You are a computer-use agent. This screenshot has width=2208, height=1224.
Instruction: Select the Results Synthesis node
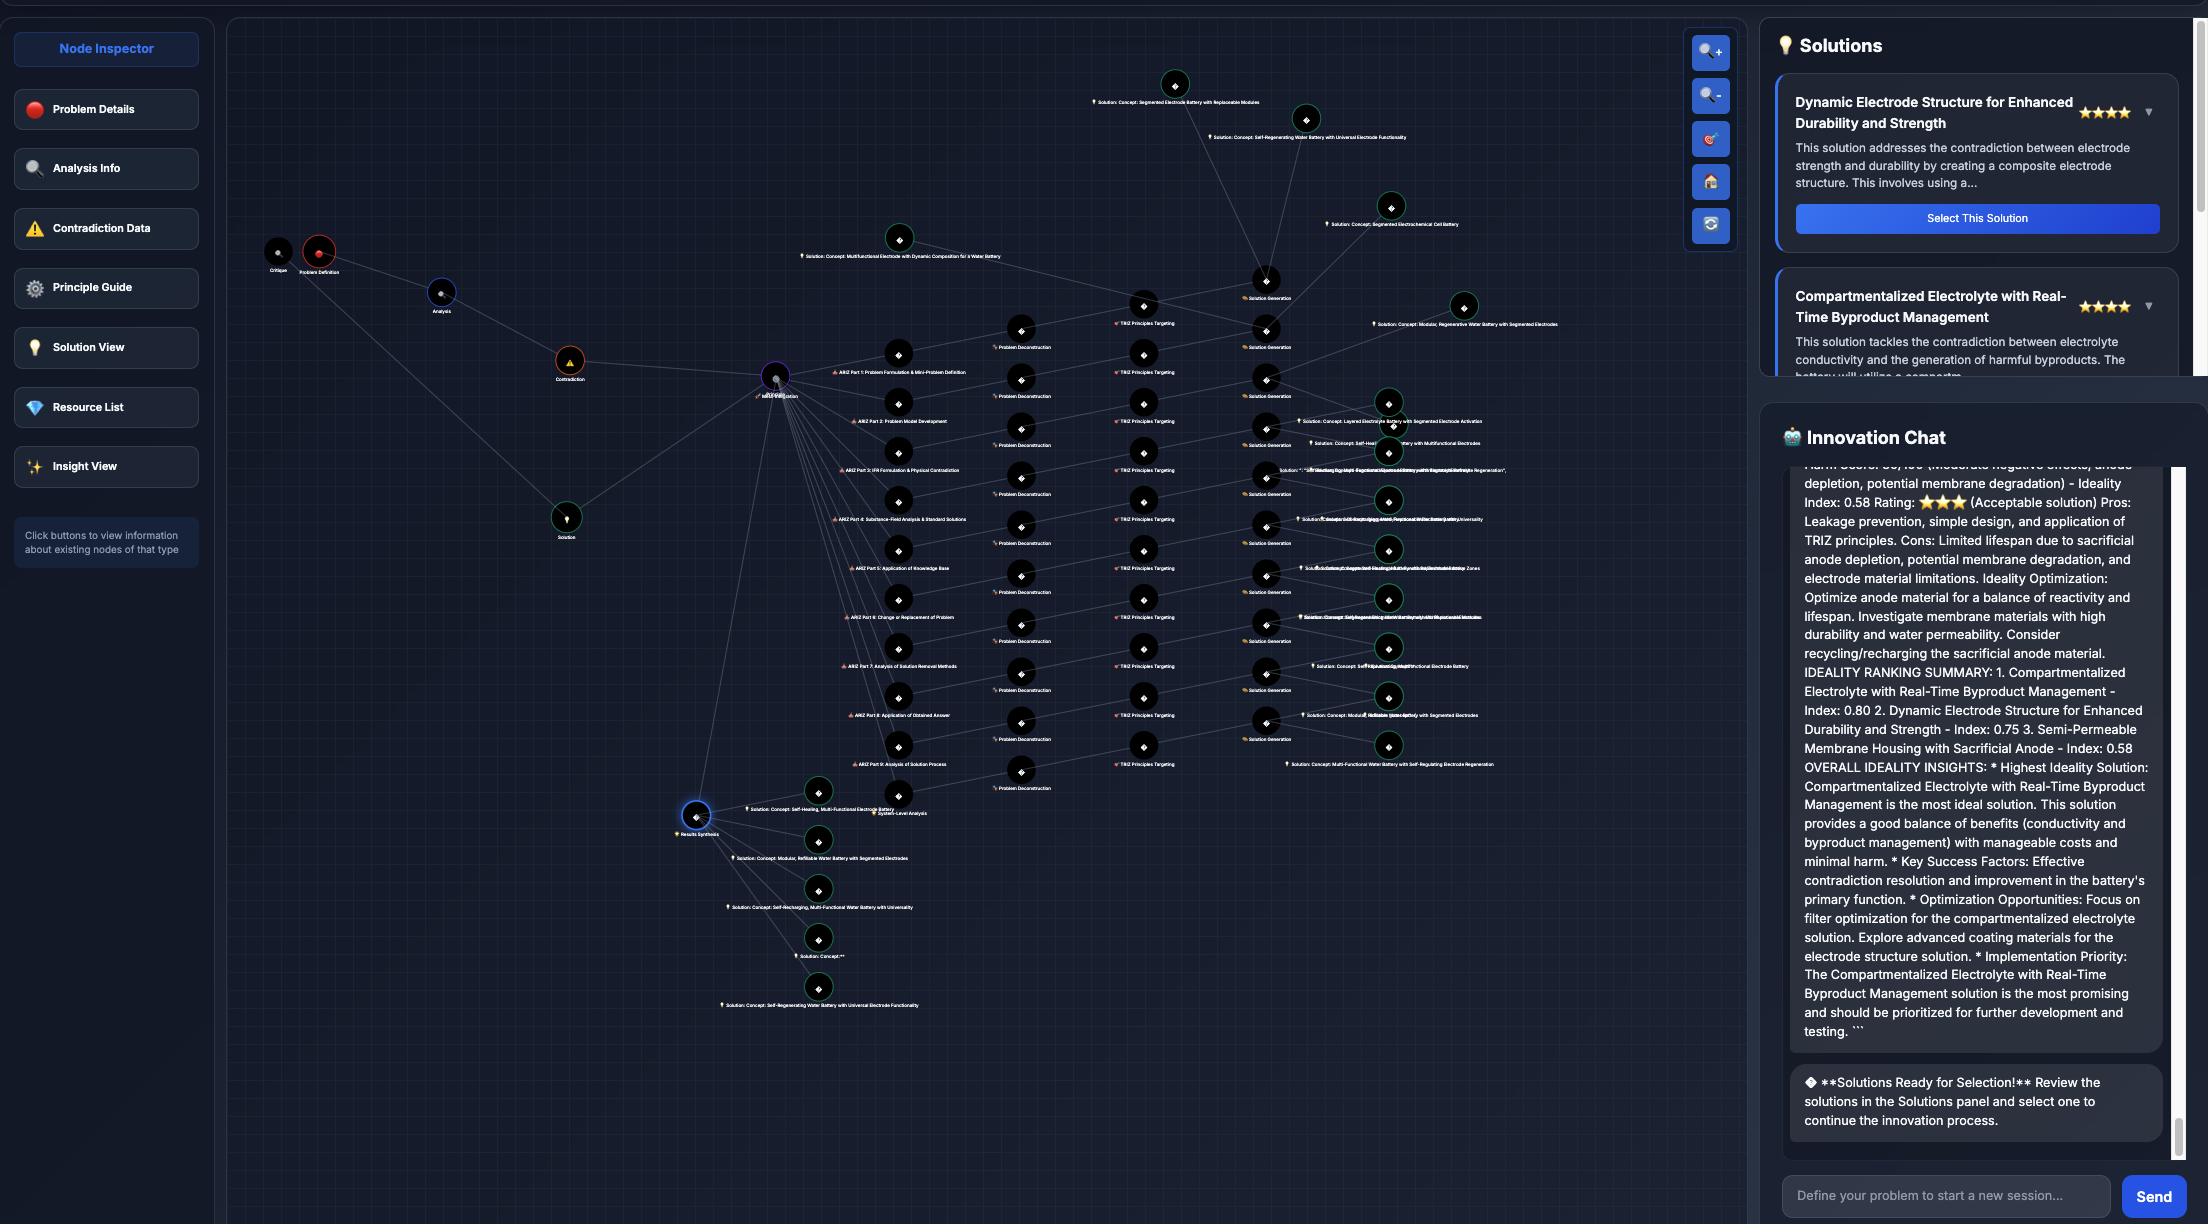pyautogui.click(x=696, y=816)
